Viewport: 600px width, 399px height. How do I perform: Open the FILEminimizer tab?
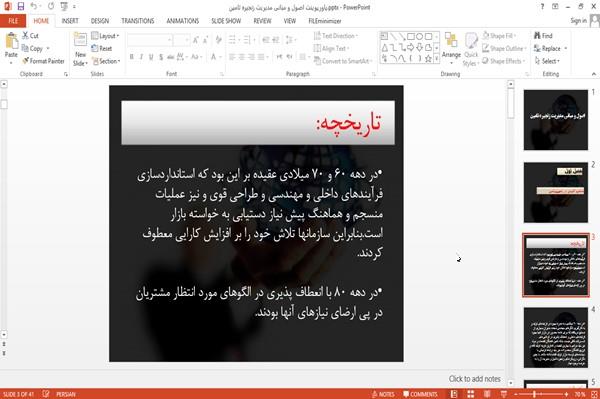[x=324, y=21]
